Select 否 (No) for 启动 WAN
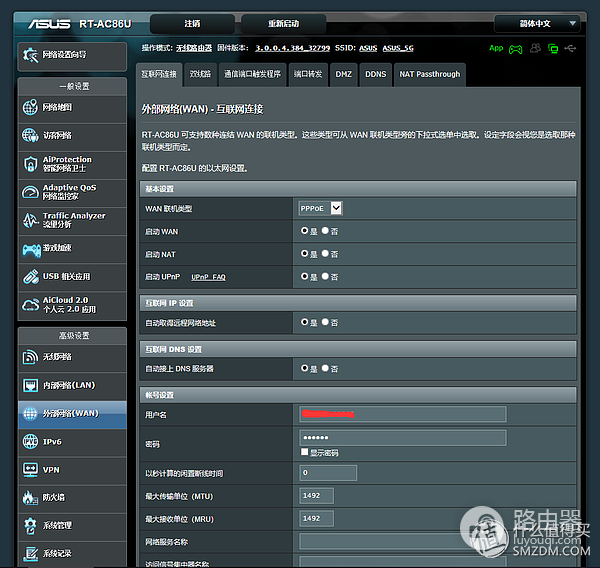The width and height of the screenshot is (600, 568). (x=326, y=231)
